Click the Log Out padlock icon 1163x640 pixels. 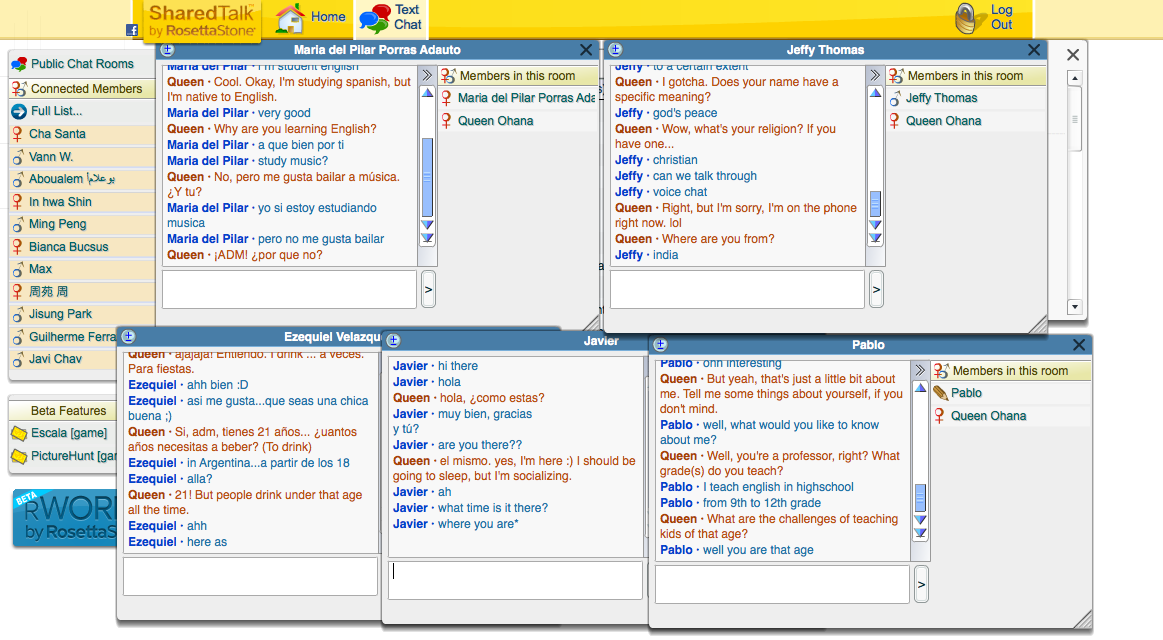pos(966,18)
